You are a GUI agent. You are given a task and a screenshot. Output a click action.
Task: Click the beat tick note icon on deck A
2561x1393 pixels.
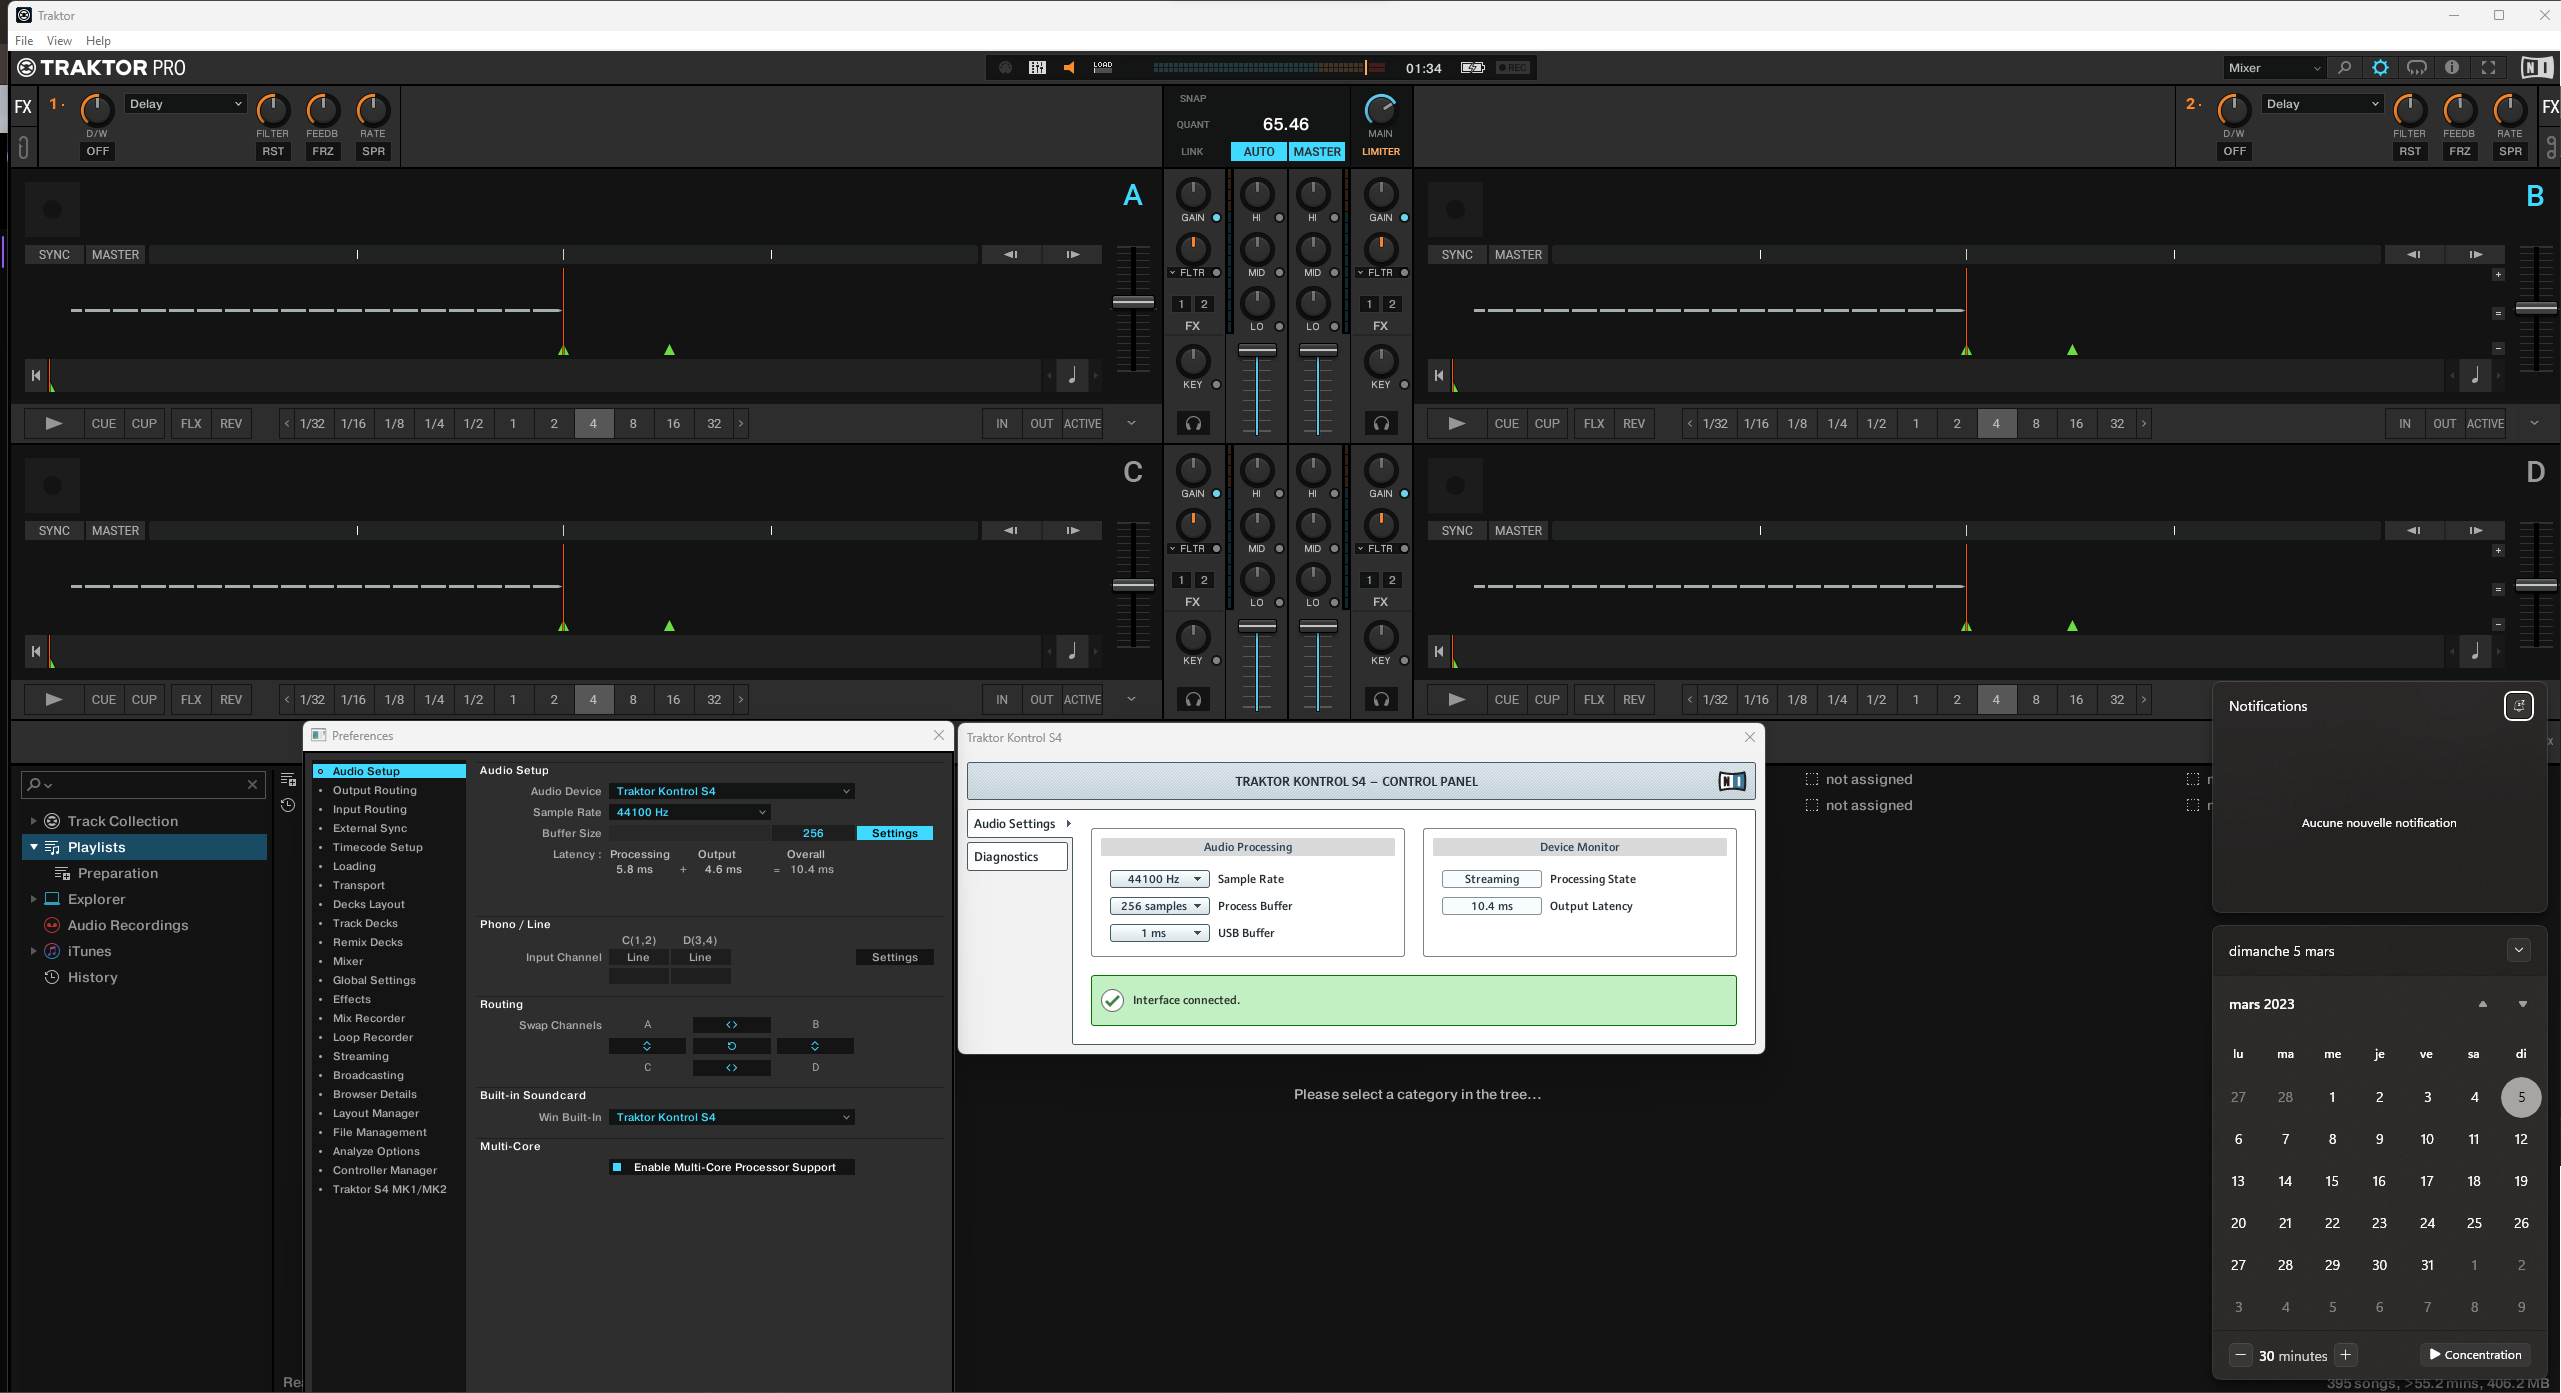pos(1072,376)
